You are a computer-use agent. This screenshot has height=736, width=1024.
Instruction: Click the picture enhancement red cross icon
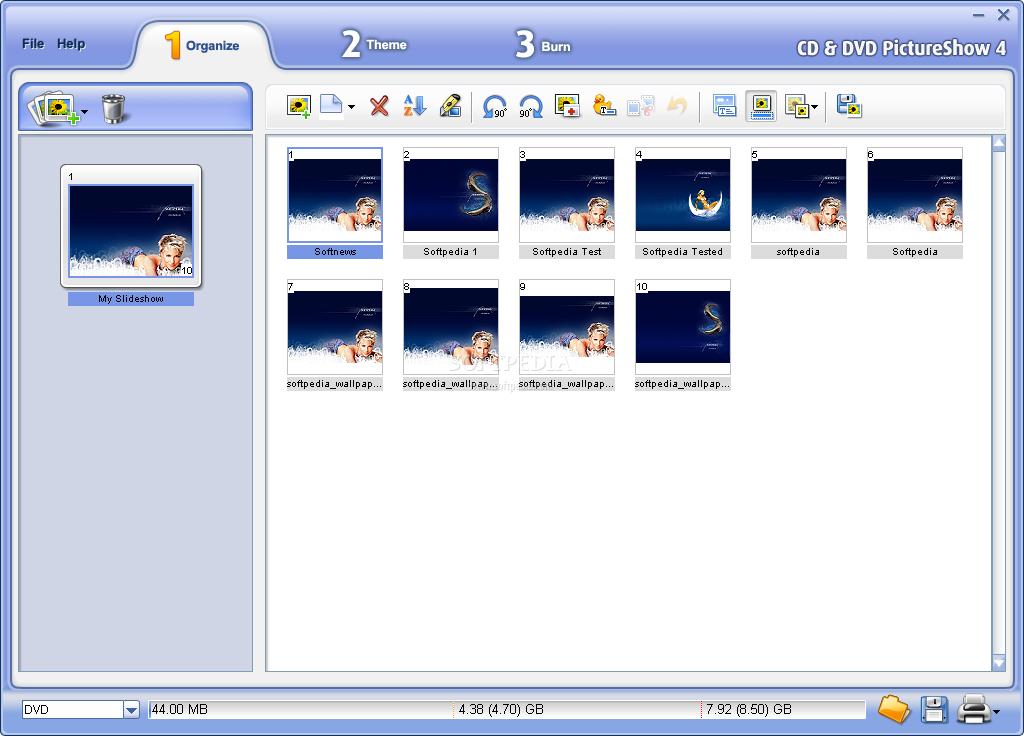pos(567,106)
